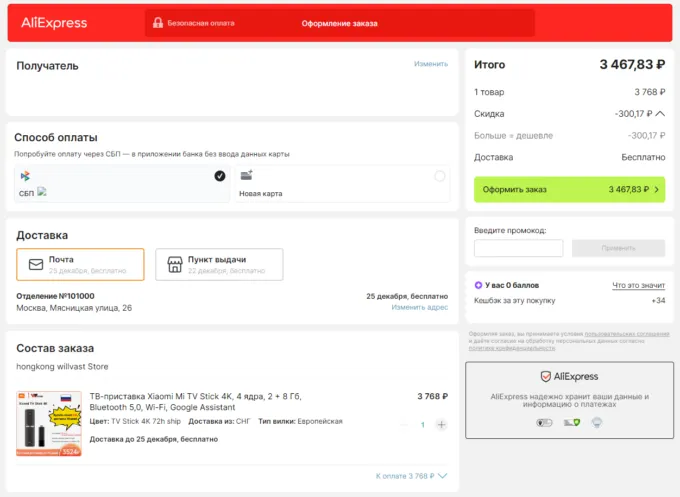Collapse the Скидка discount details
Screen dimensions: 680x497
[660, 114]
